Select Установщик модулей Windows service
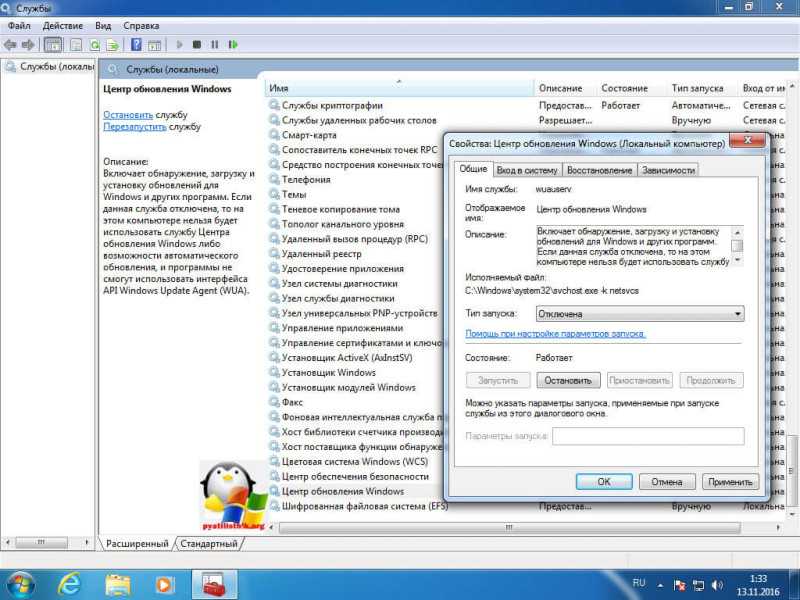 348,387
